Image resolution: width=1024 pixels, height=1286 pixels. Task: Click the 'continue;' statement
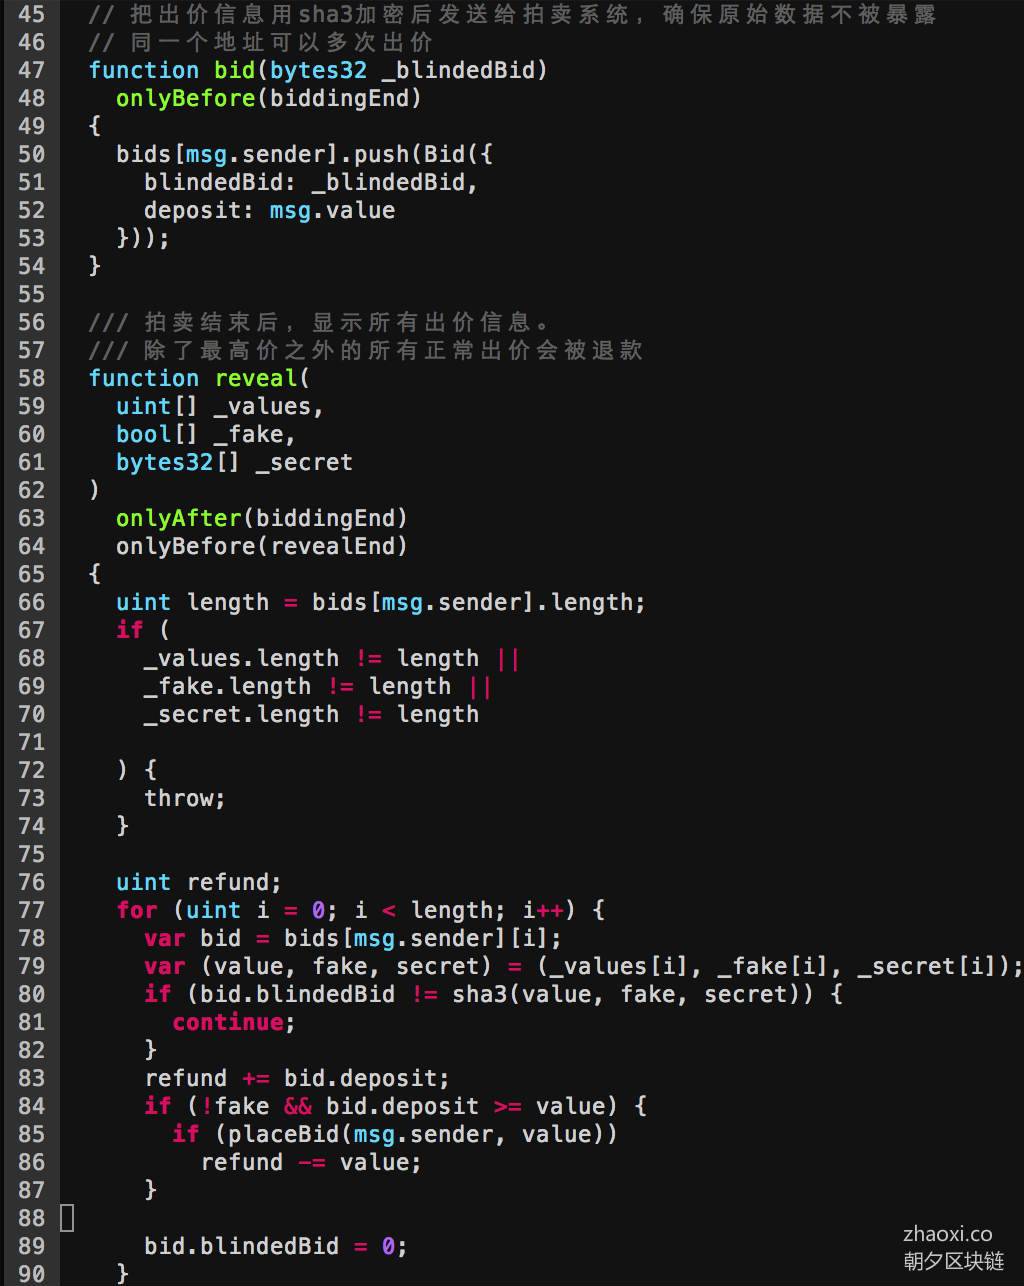click(234, 1022)
